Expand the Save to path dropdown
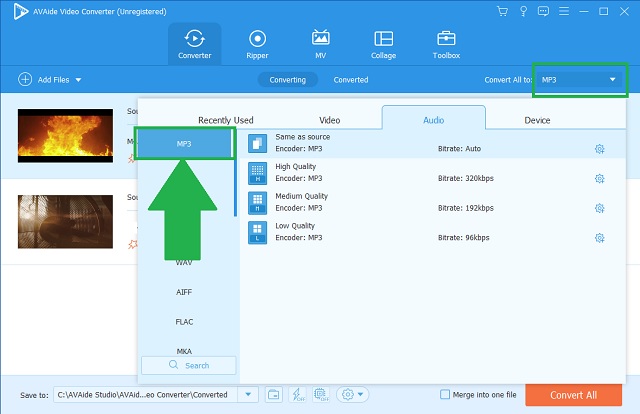Screen dimensions: 640x414 coord(248,394)
